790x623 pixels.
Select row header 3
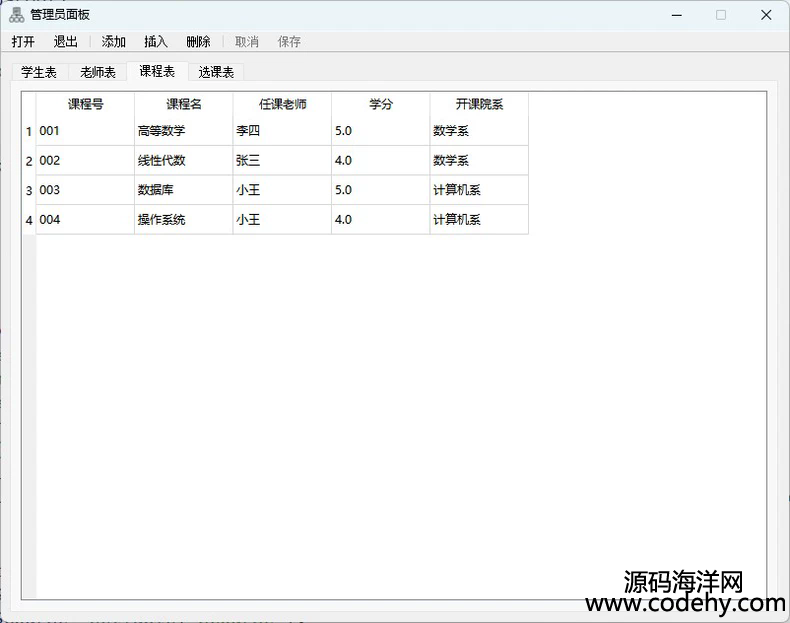[x=29, y=190]
